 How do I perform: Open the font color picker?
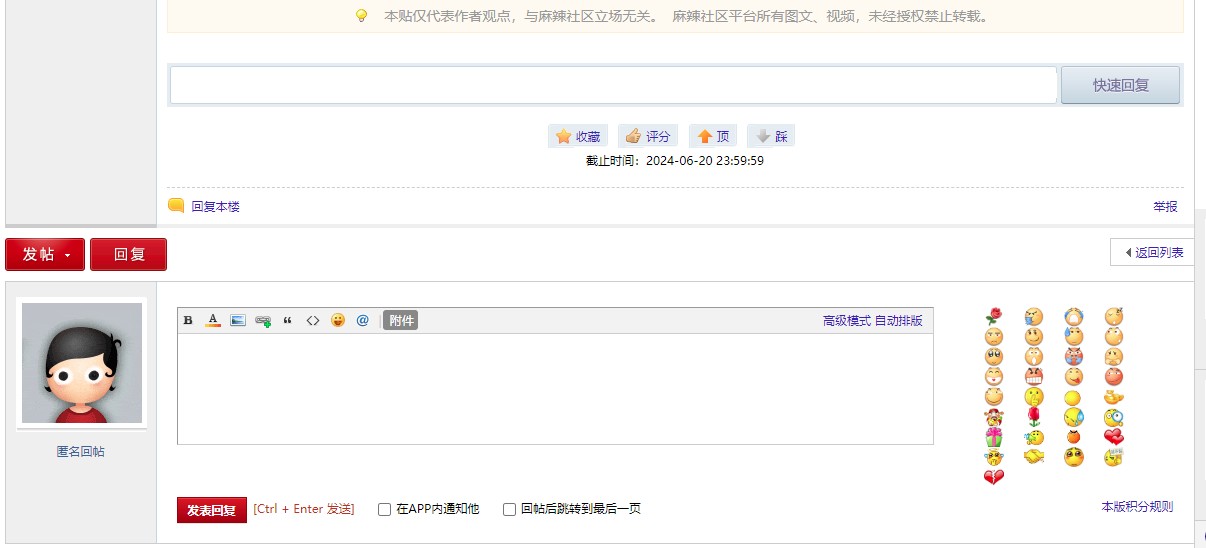point(213,321)
